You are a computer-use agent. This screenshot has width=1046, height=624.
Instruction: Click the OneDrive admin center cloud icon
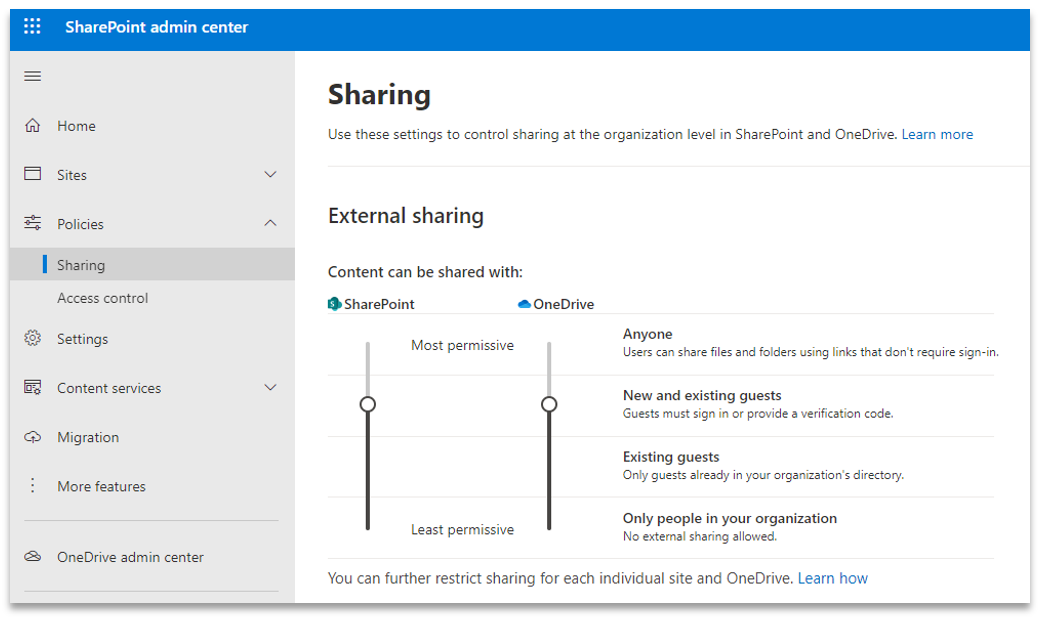click(x=33, y=557)
